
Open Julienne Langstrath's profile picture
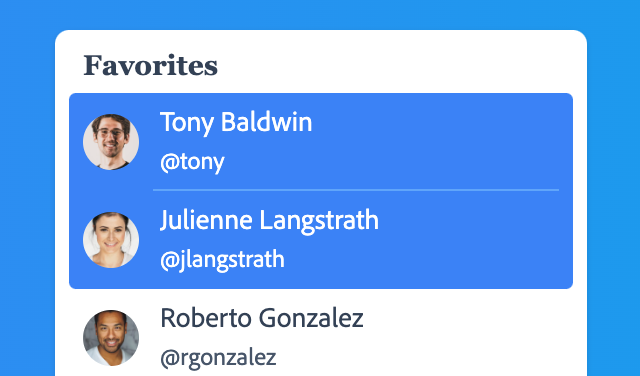111,240
